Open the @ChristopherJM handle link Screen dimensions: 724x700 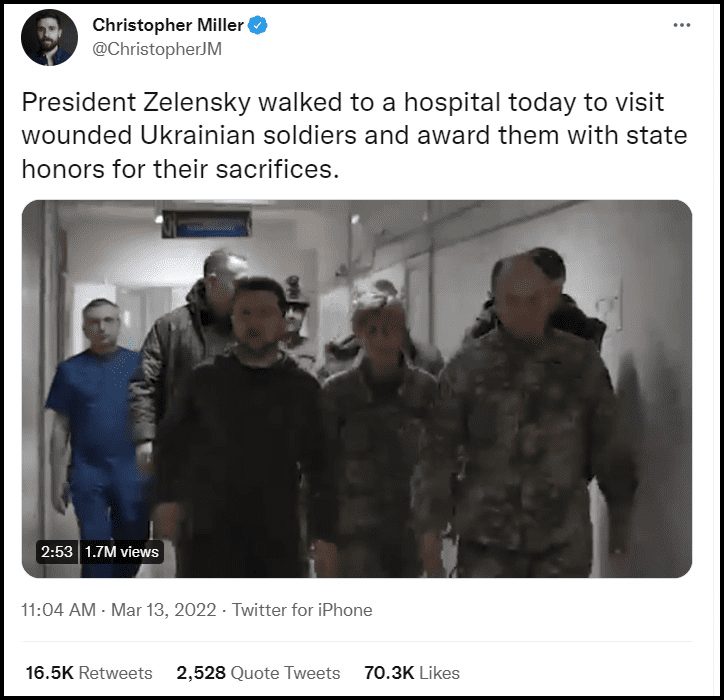click(157, 49)
